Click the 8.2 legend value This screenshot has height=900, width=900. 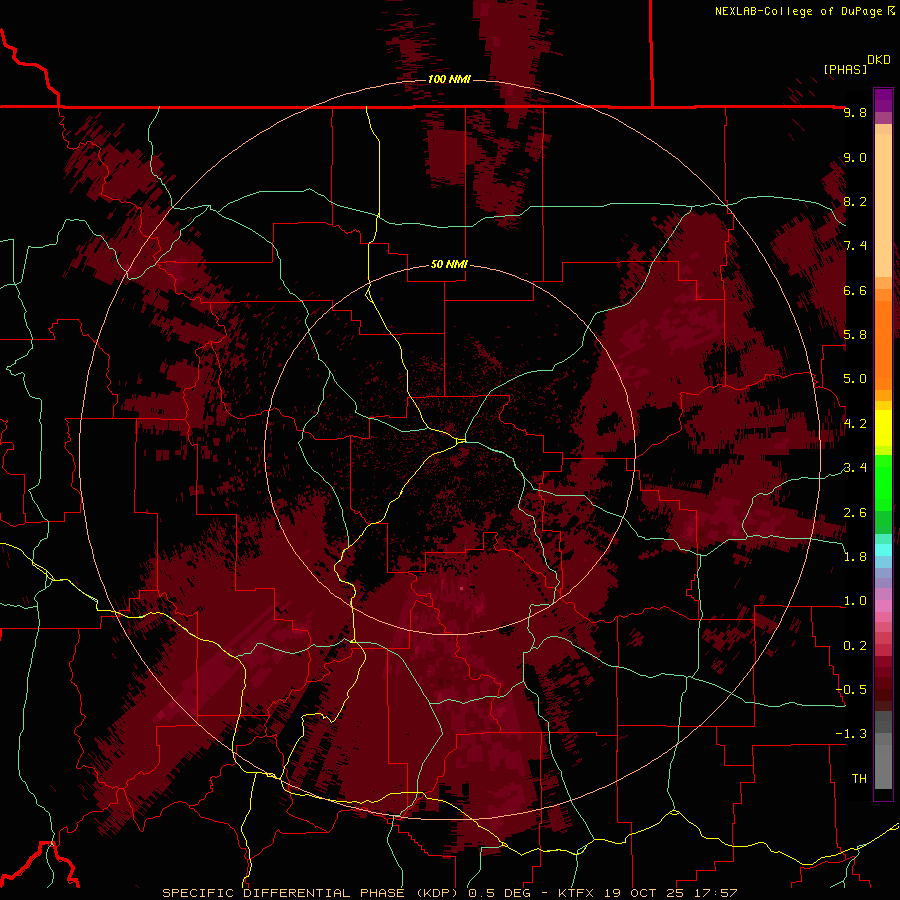tap(855, 201)
